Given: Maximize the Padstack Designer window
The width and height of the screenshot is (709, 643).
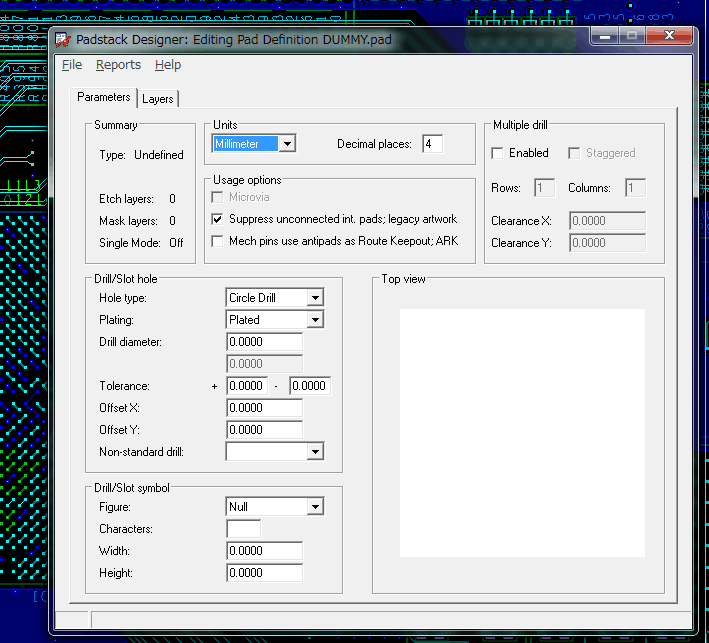Looking at the screenshot, I should point(632,36).
